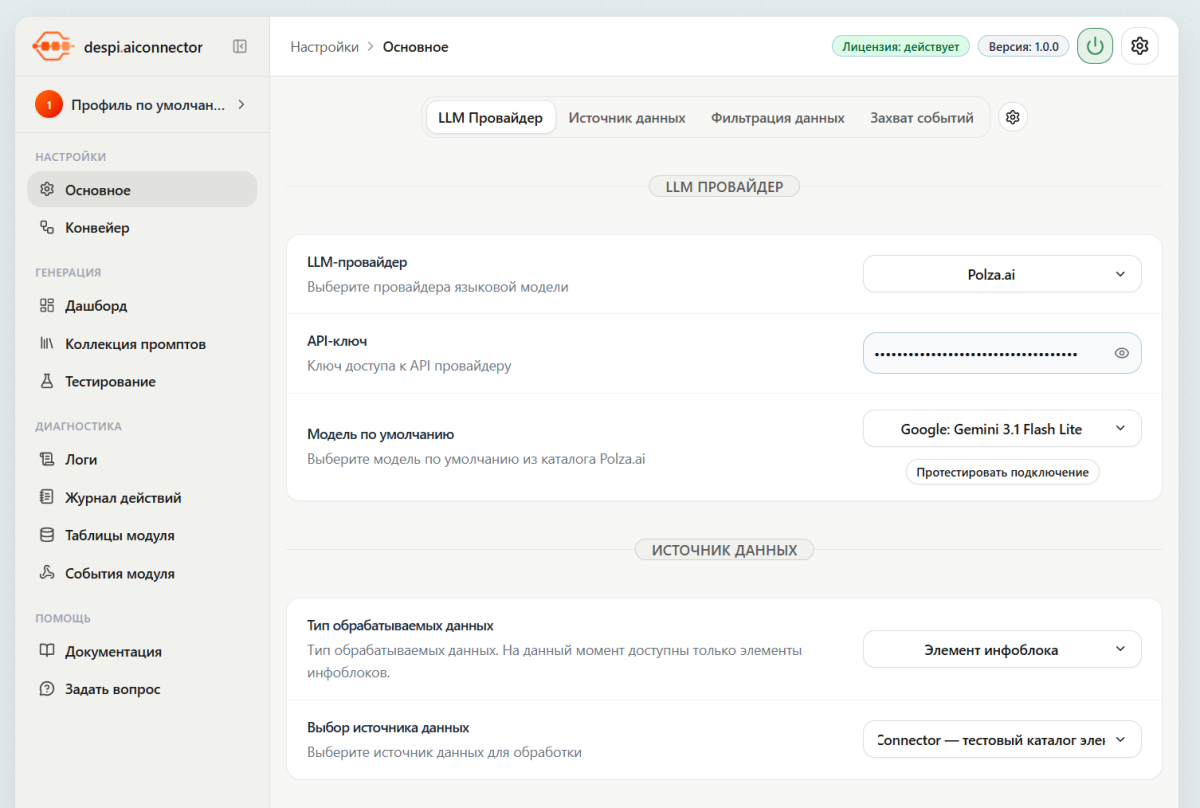This screenshot has height=808, width=1200.
Task: Open settings gear in top right header
Action: (x=1140, y=46)
